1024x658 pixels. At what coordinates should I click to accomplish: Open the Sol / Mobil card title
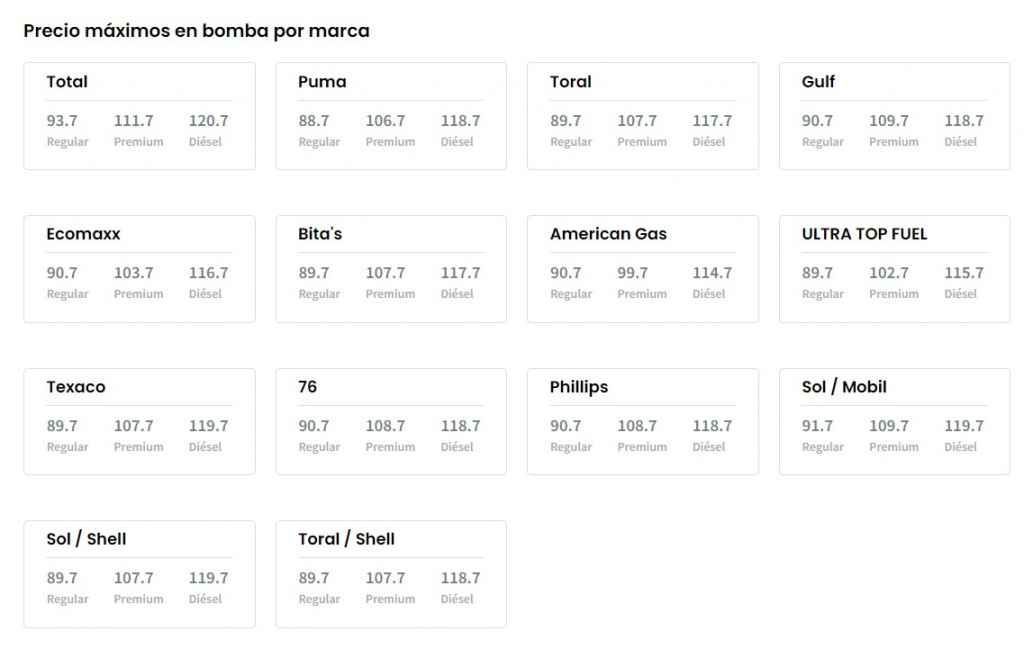(x=844, y=387)
